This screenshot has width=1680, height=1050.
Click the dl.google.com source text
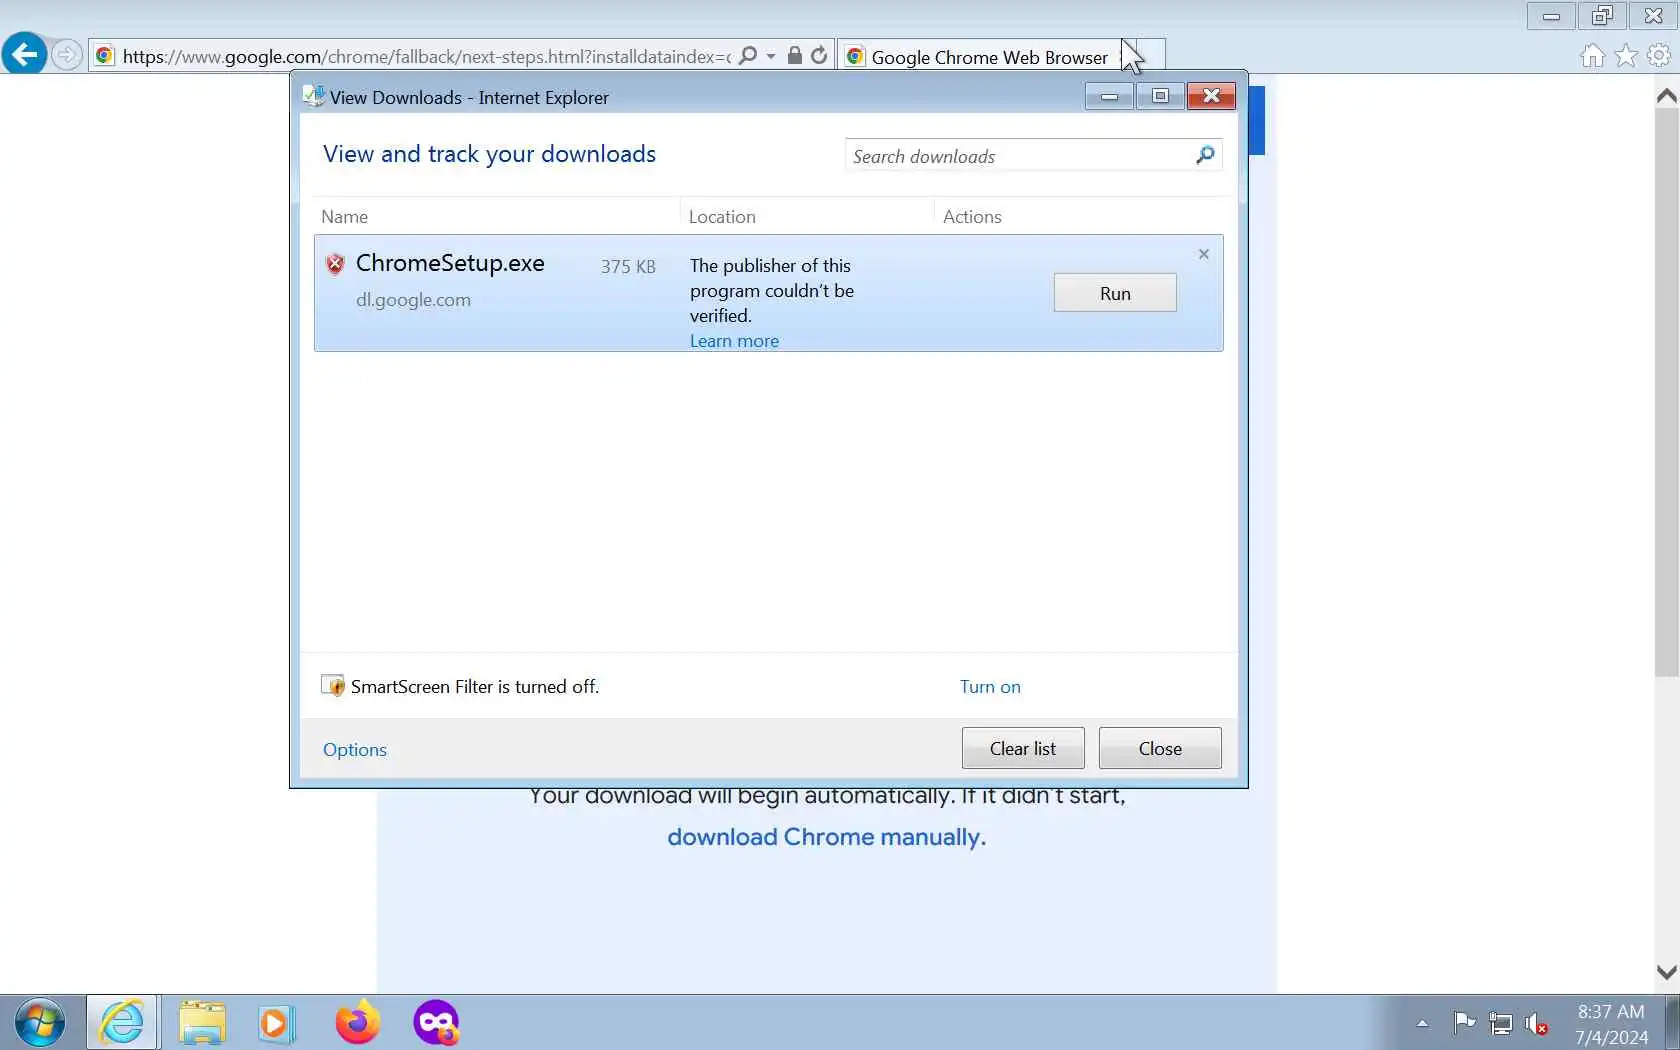tap(413, 300)
